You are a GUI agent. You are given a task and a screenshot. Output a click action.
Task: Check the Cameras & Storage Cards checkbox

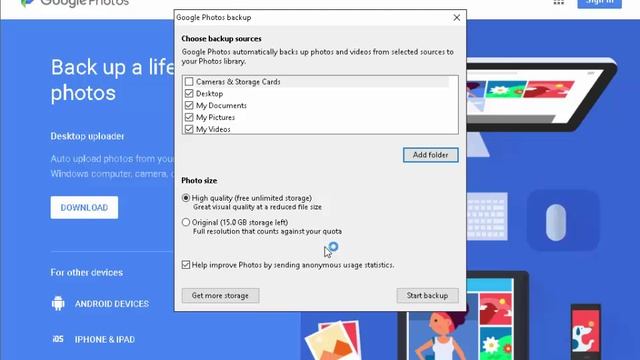click(189, 82)
